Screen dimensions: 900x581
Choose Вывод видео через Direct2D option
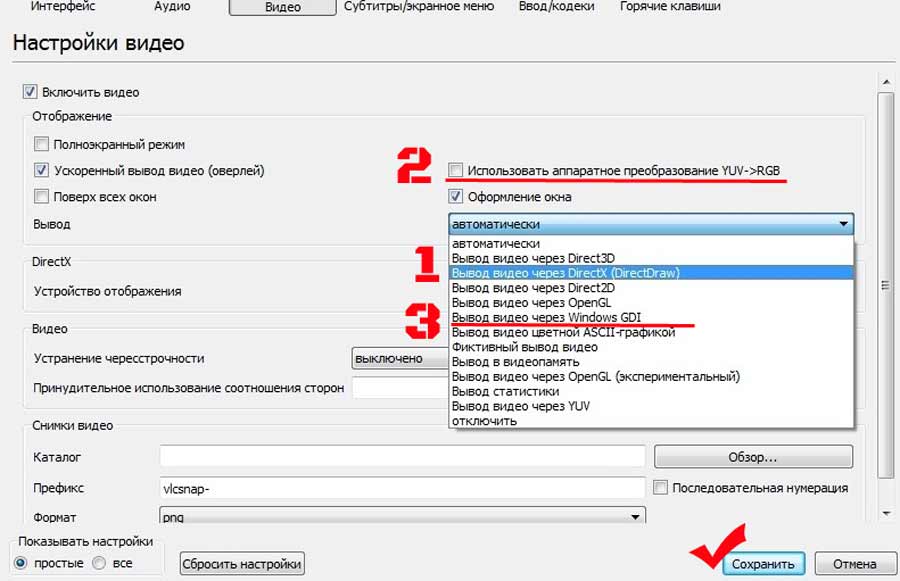coord(651,288)
